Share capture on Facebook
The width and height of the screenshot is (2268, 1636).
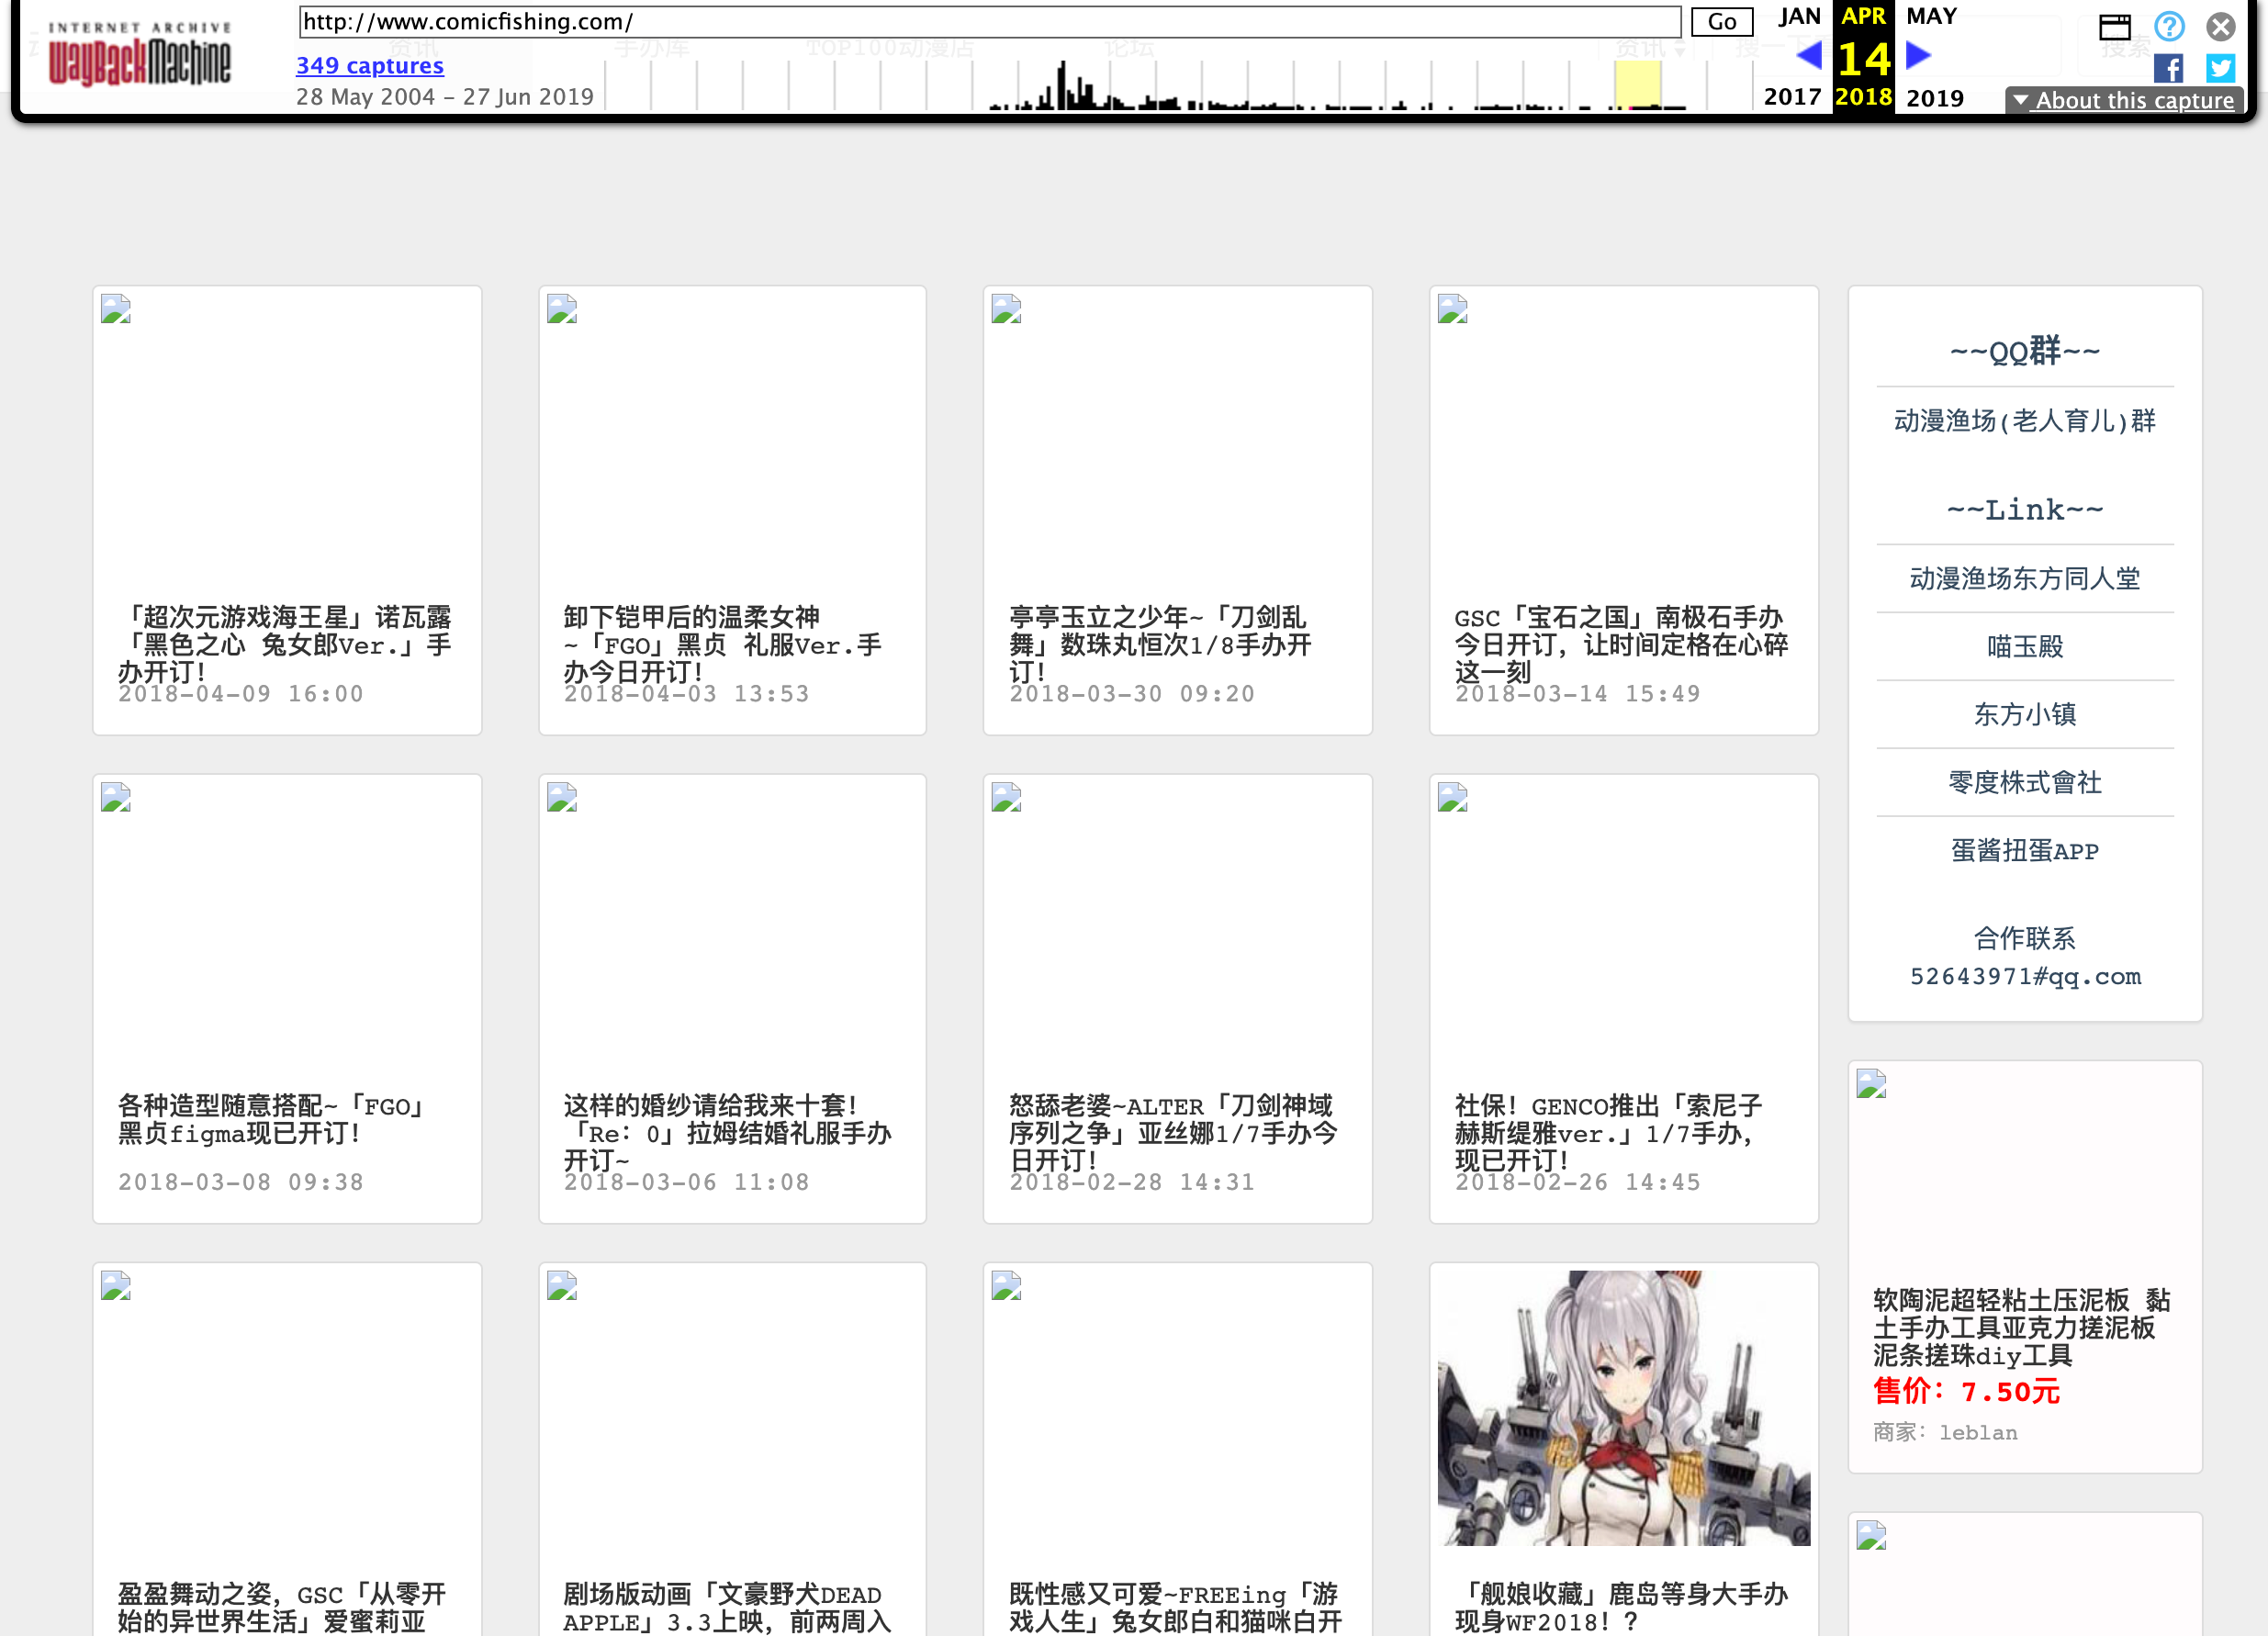tap(2168, 69)
